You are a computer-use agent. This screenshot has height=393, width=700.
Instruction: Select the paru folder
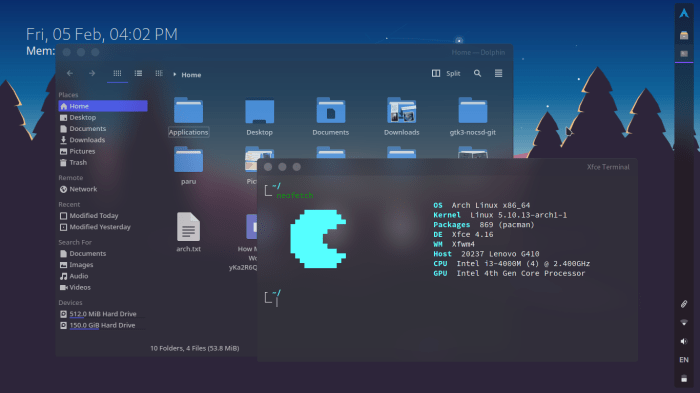[188, 165]
